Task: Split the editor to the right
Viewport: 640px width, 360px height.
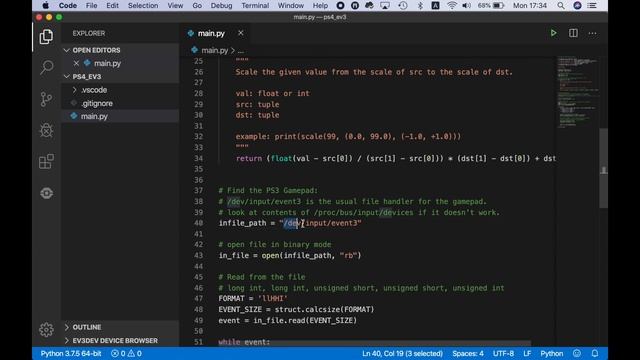Action: 573,33
